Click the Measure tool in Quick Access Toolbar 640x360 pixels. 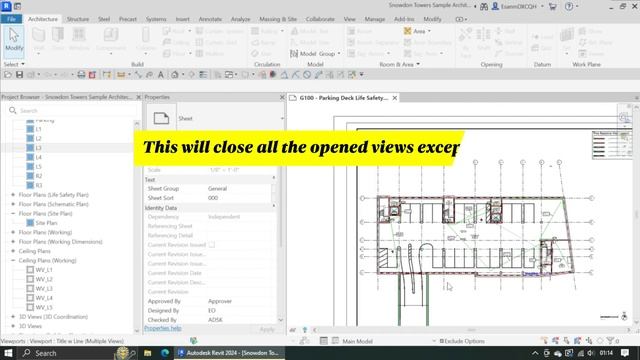[121, 75]
